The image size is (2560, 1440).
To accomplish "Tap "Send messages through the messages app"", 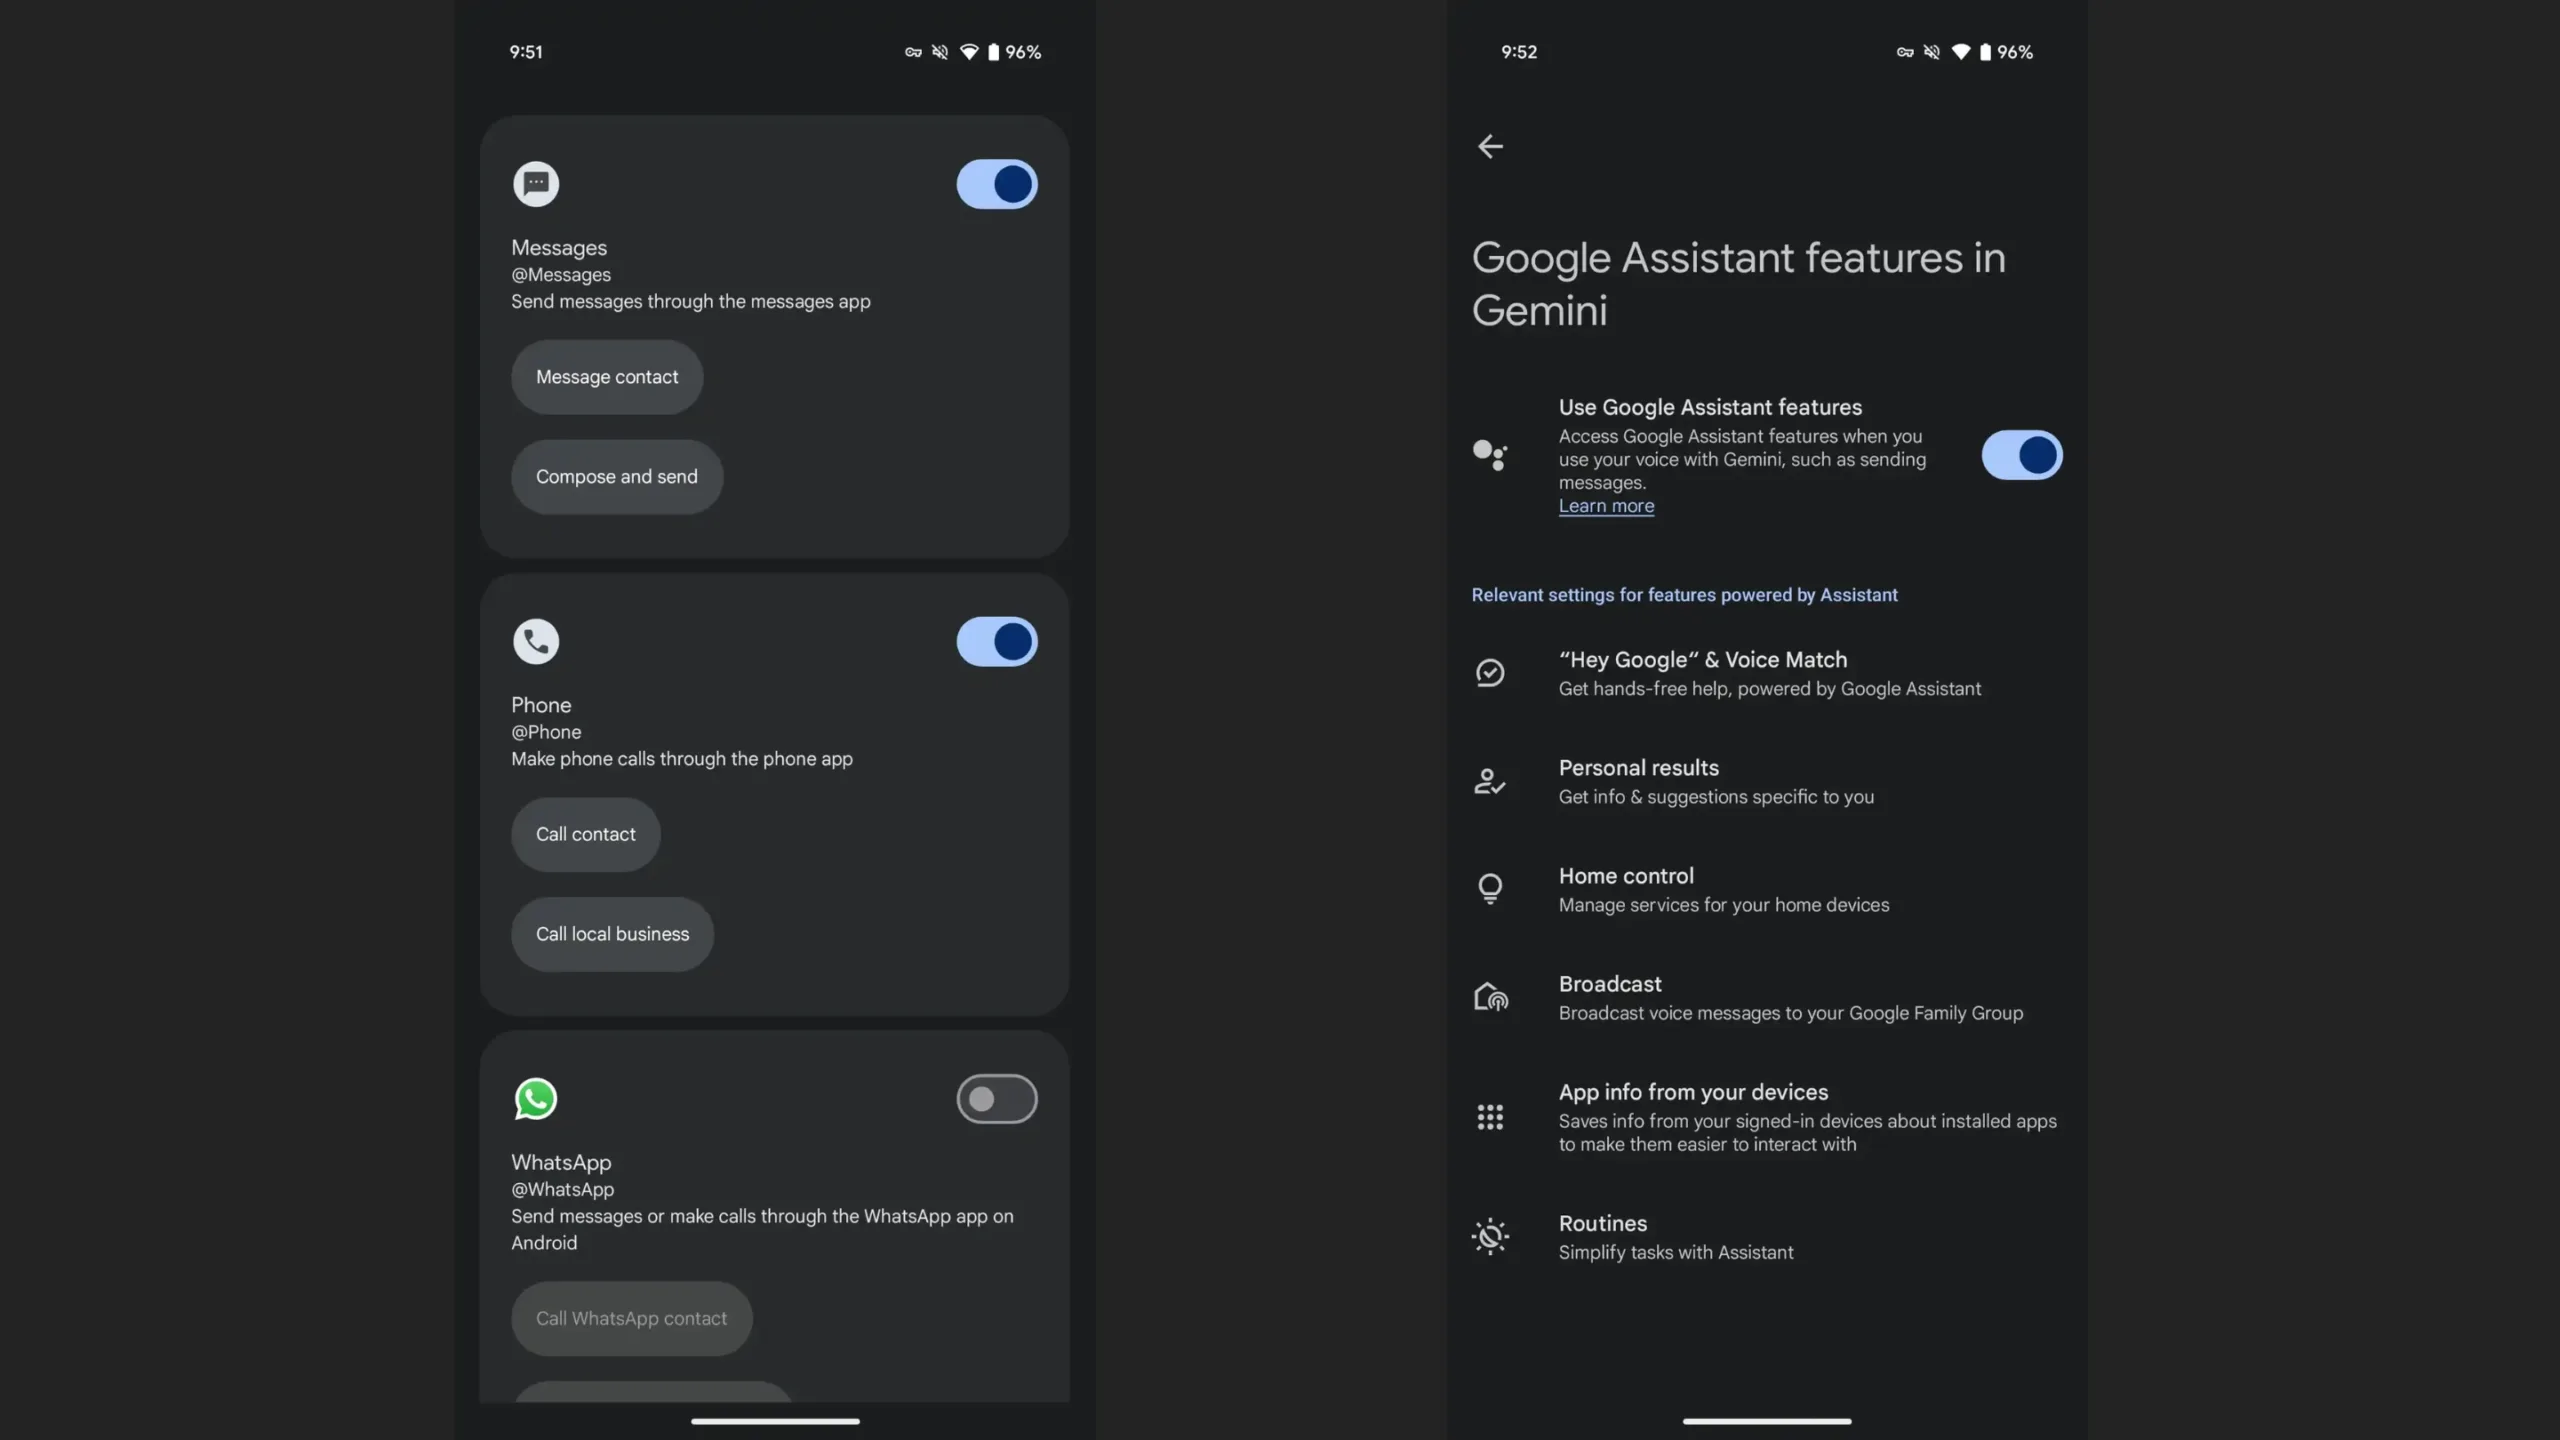I will pyautogui.click(x=691, y=302).
